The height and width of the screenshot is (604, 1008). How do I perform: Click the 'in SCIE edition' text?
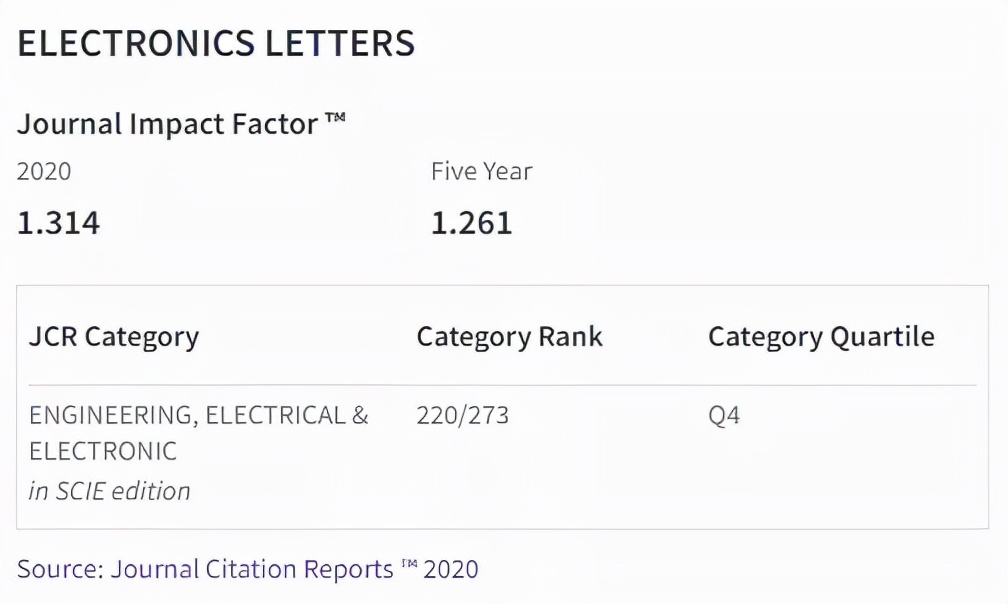click(x=110, y=491)
